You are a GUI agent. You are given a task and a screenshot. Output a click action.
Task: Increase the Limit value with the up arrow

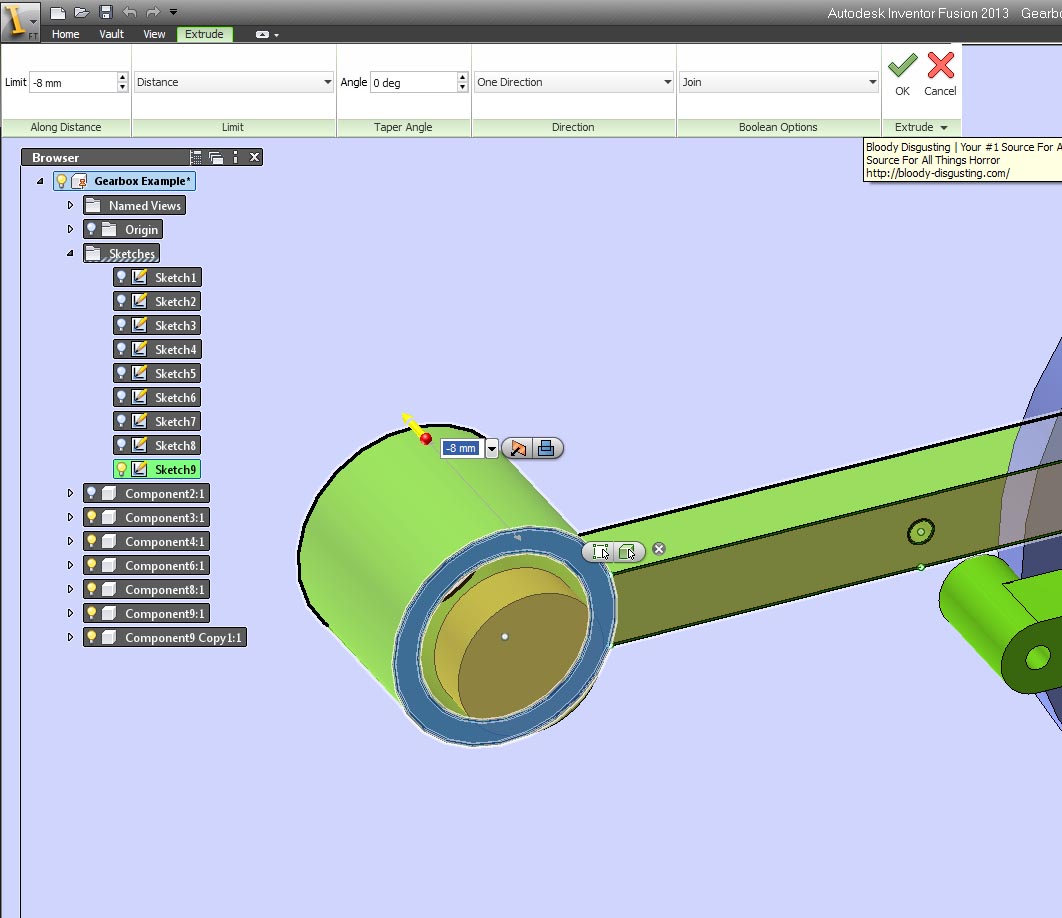coord(123,77)
